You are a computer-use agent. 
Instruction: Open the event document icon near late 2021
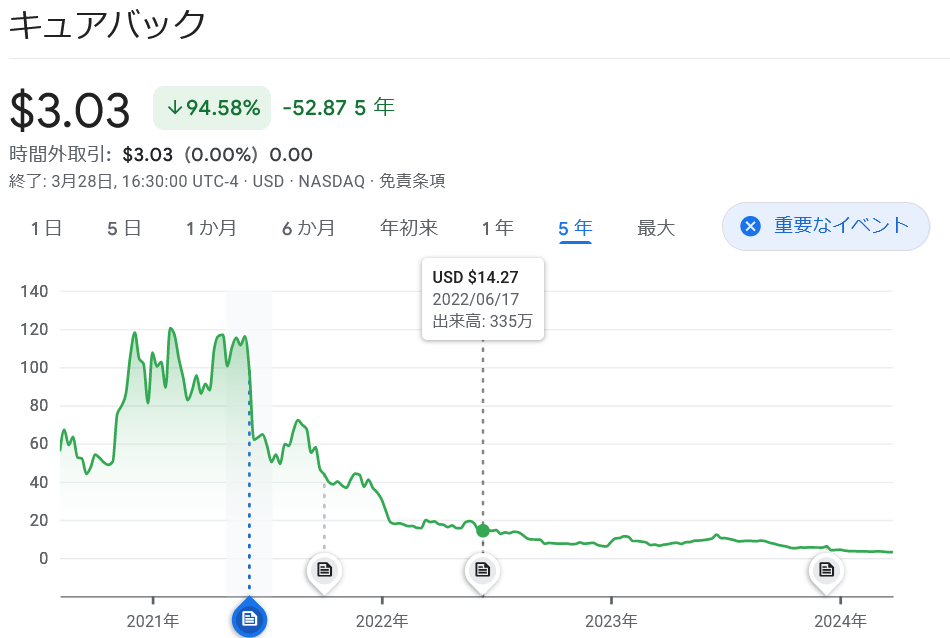pos(324,571)
